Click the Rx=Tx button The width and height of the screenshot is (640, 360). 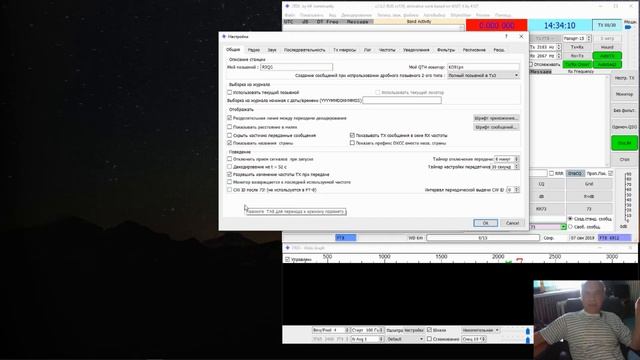pyautogui.click(x=577, y=56)
